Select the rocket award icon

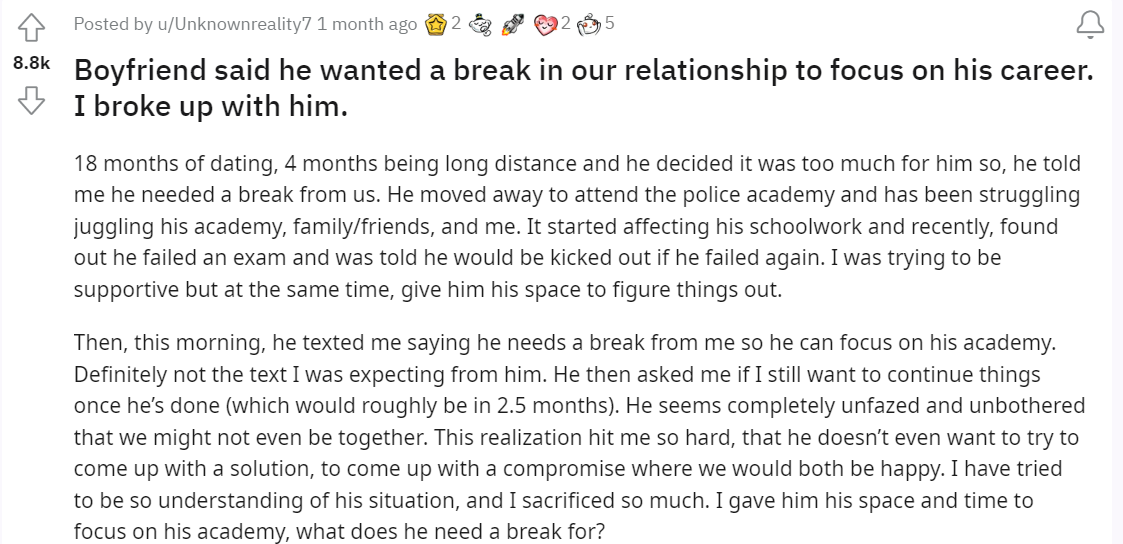click(511, 24)
